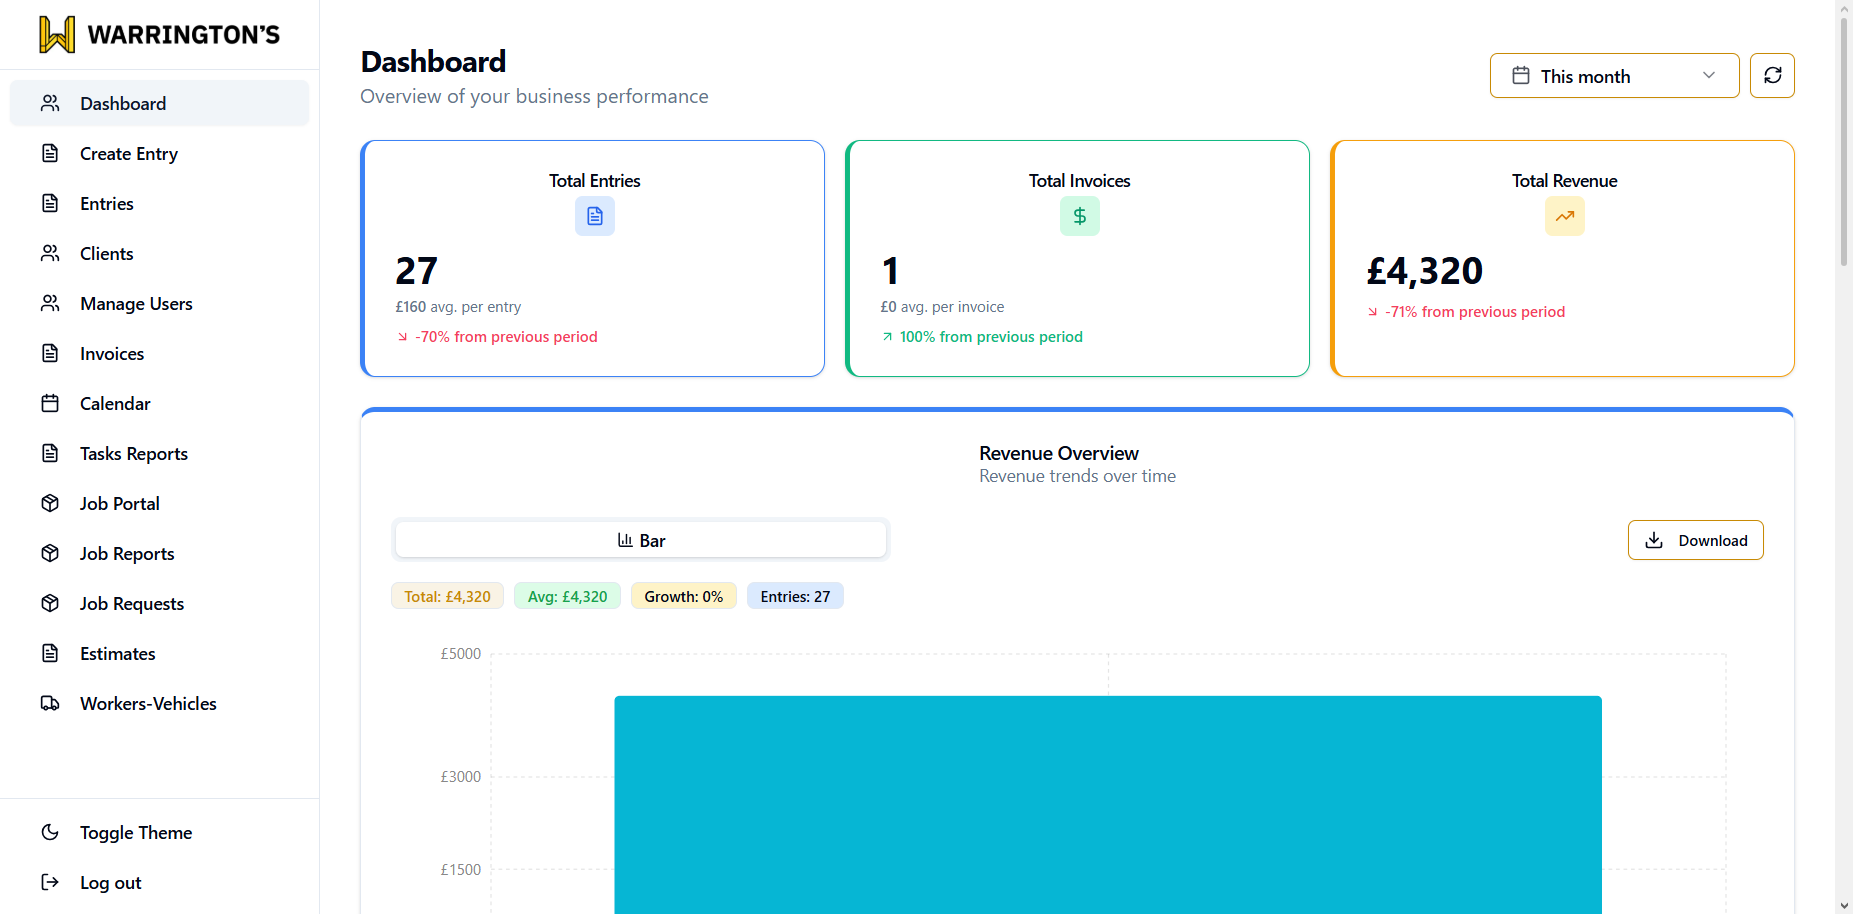Click the Clients people icon
The height and width of the screenshot is (914, 1853).
click(x=50, y=253)
